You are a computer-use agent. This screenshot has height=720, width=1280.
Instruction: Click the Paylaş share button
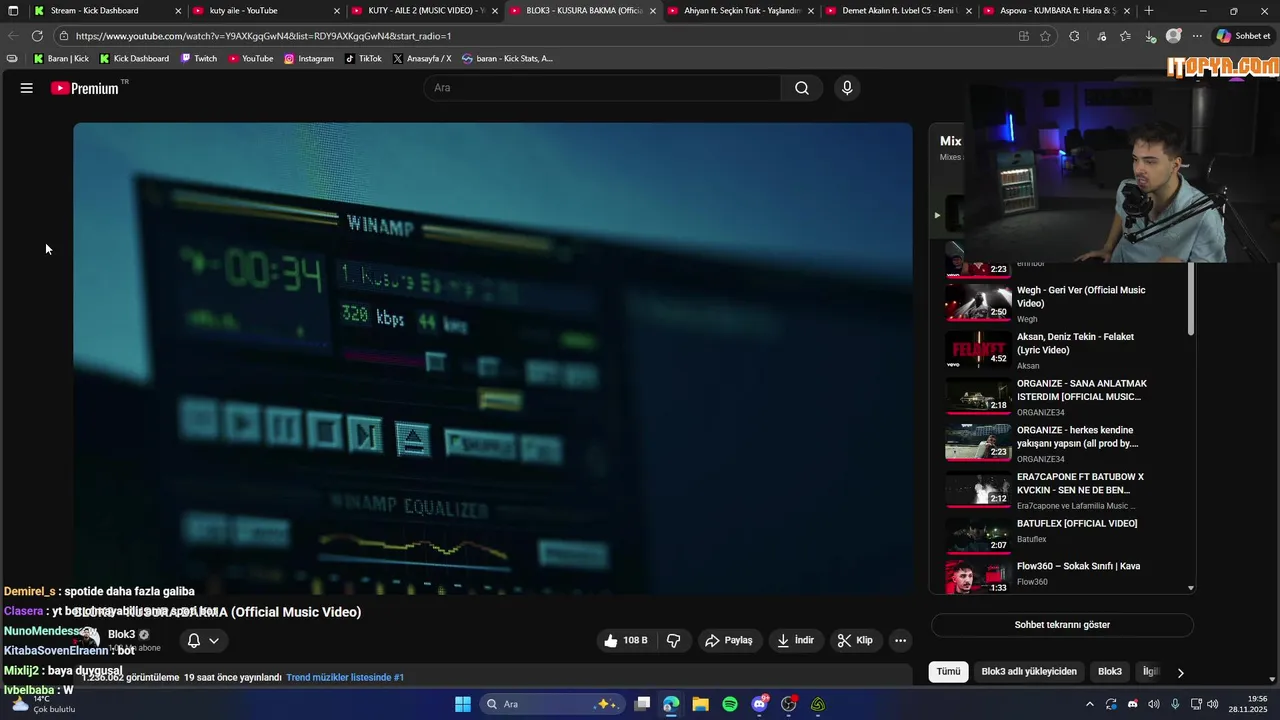click(x=728, y=640)
